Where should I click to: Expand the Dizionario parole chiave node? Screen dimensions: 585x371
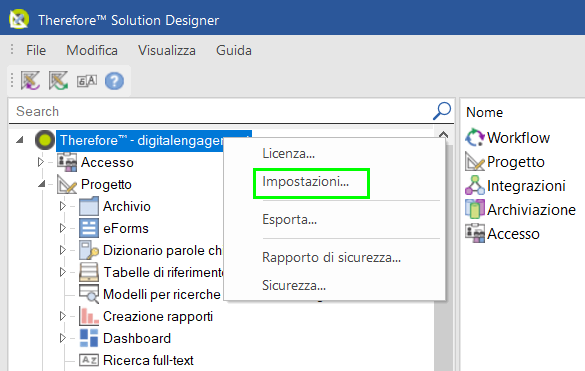[63, 250]
